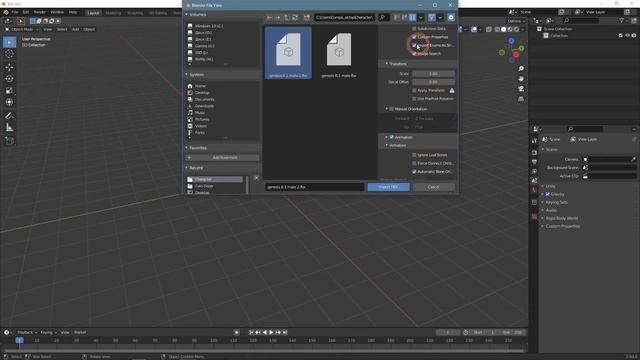Viewport: 640px width, 360px height.
Task: Toggle Subdivision Data checkbox
Action: [414, 29]
